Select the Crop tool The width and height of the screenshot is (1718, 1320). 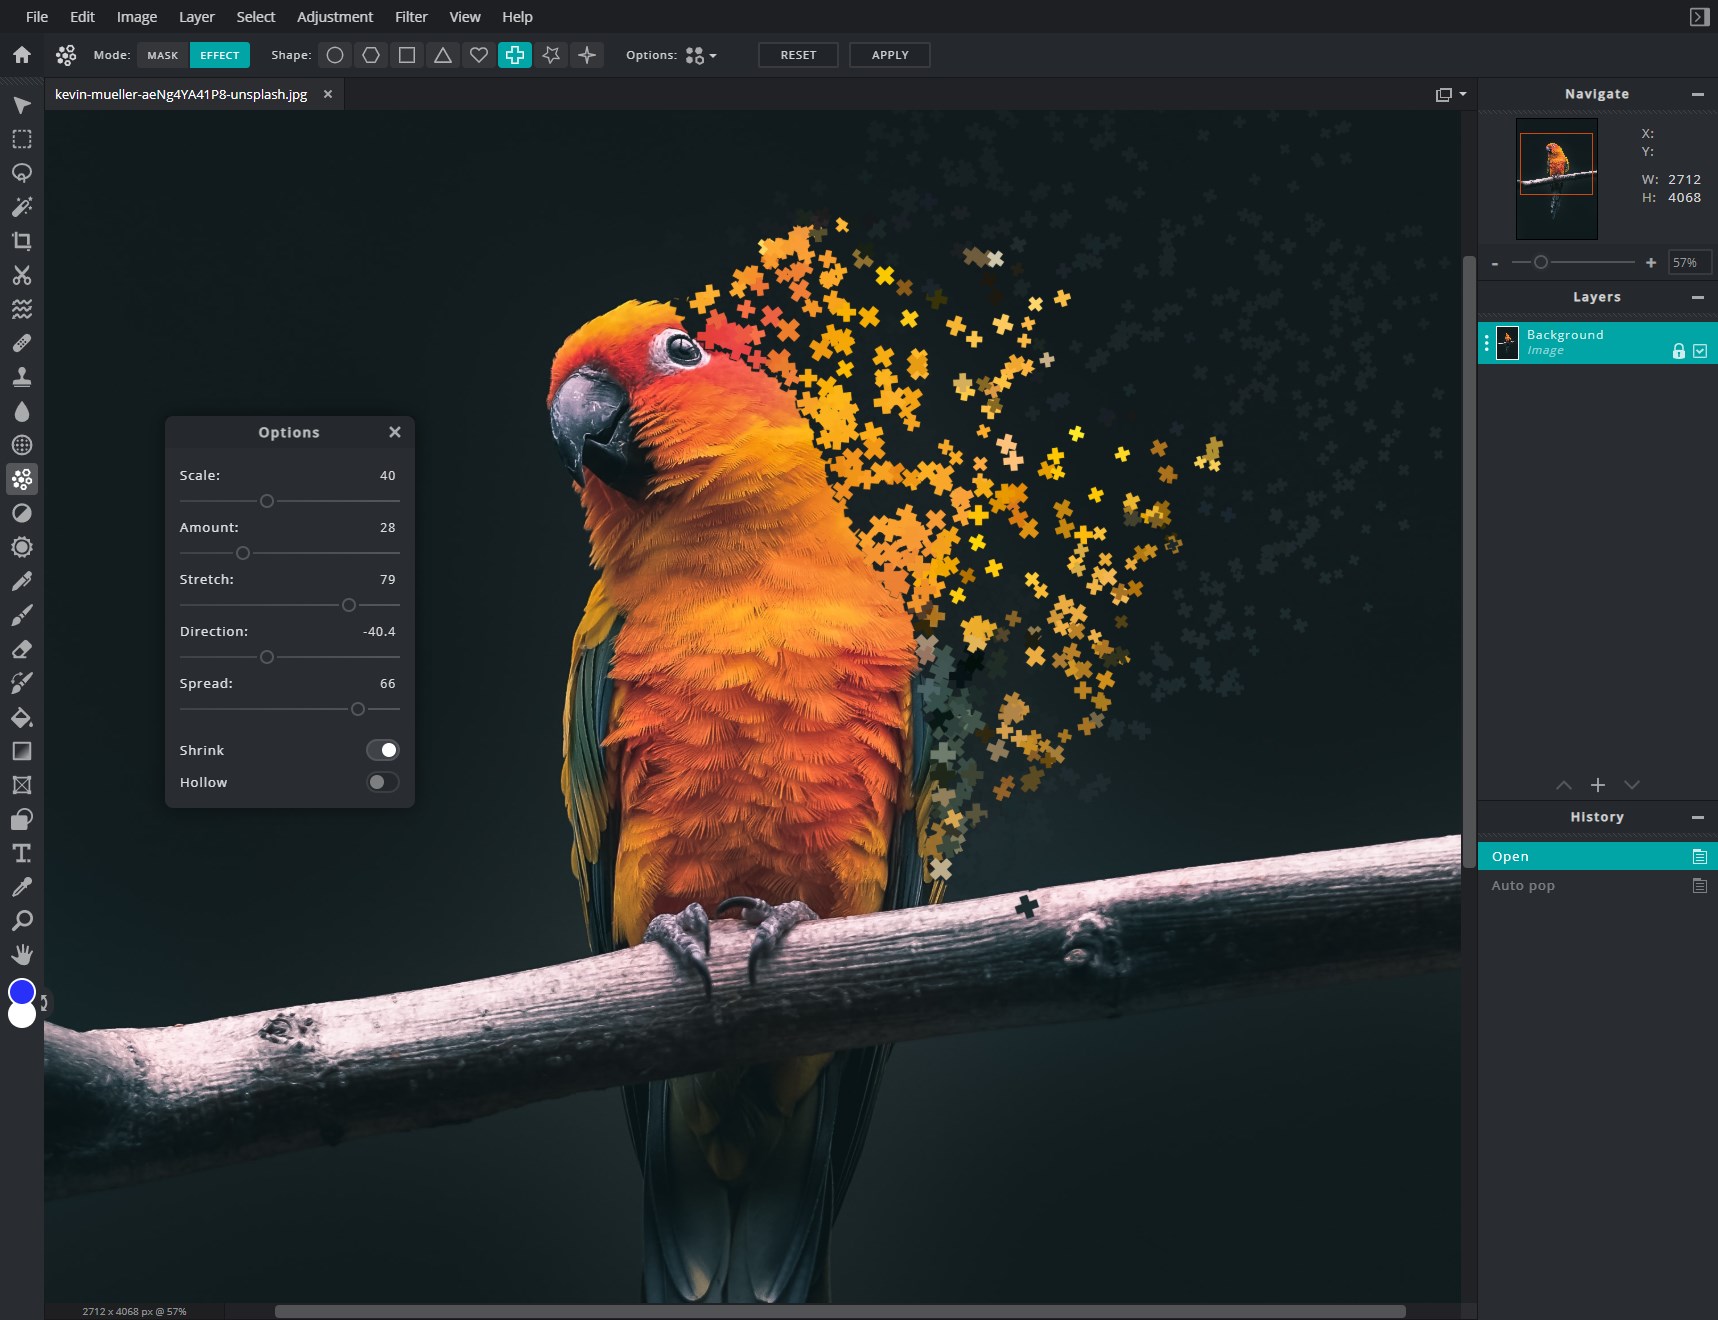point(22,241)
